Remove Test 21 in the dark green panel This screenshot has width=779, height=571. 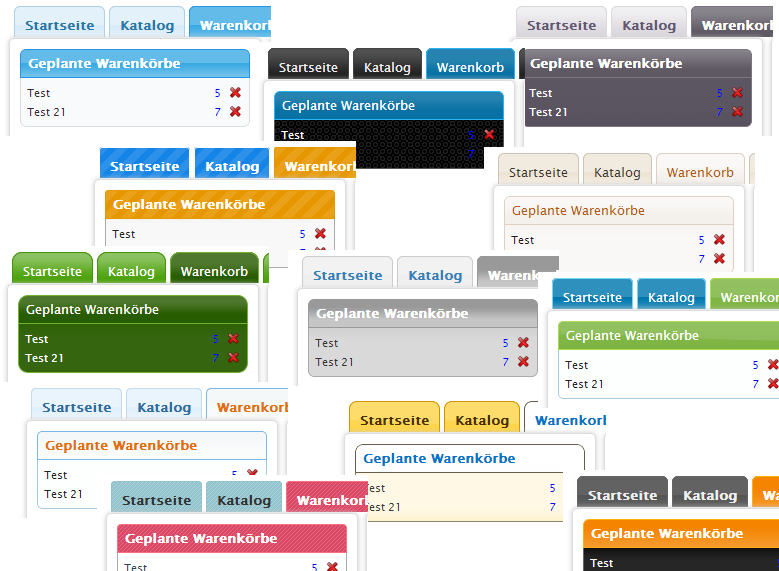tap(233, 358)
